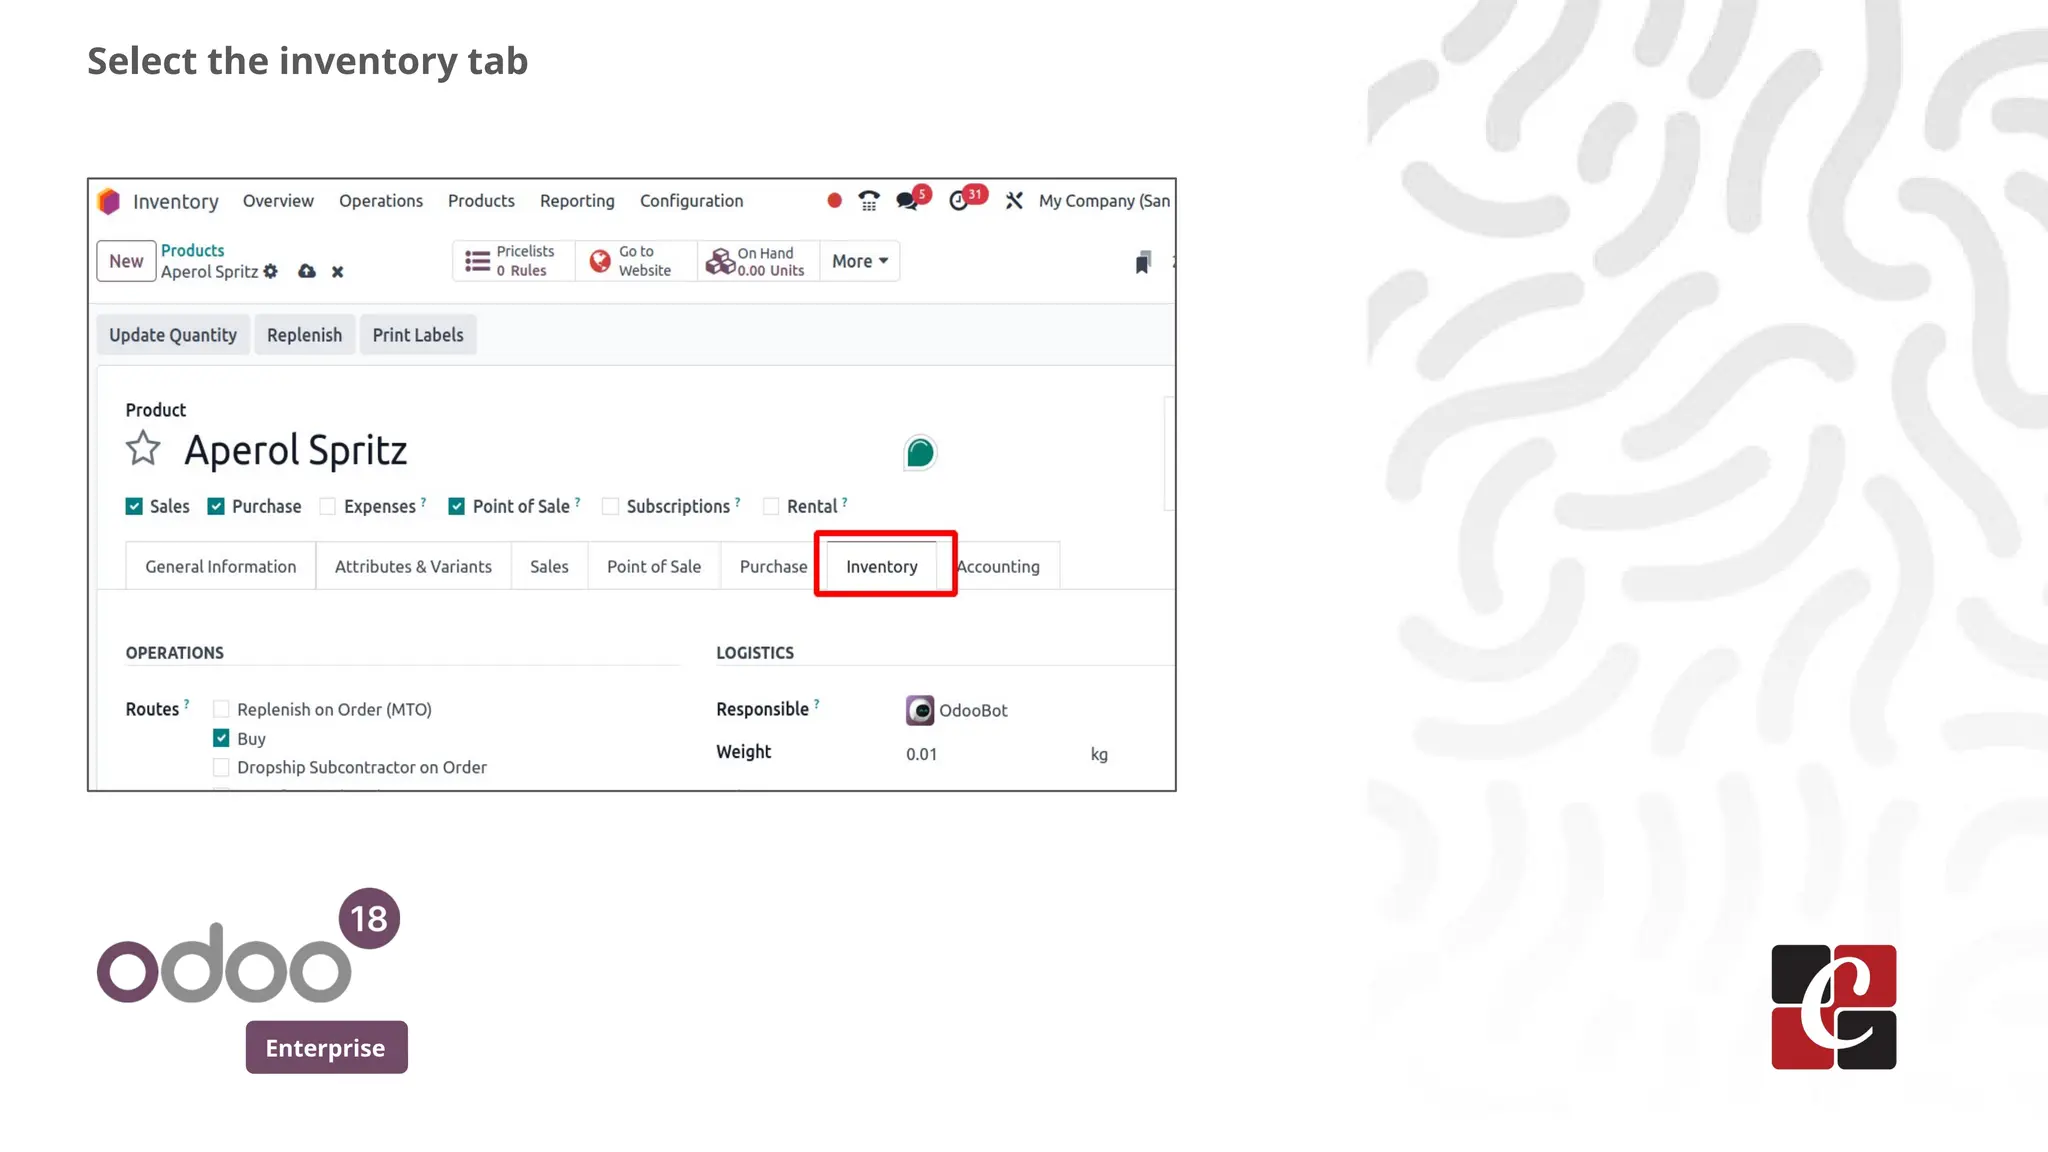2048x1152 pixels.
Task: Open the Reporting menu
Action: coord(577,201)
